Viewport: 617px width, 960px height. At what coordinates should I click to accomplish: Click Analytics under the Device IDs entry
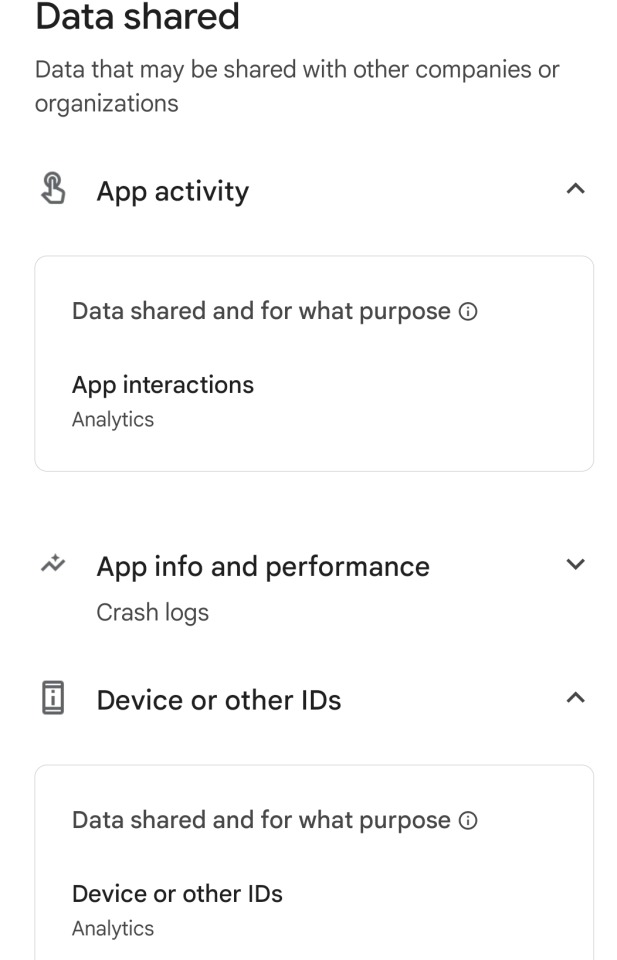pos(113,929)
